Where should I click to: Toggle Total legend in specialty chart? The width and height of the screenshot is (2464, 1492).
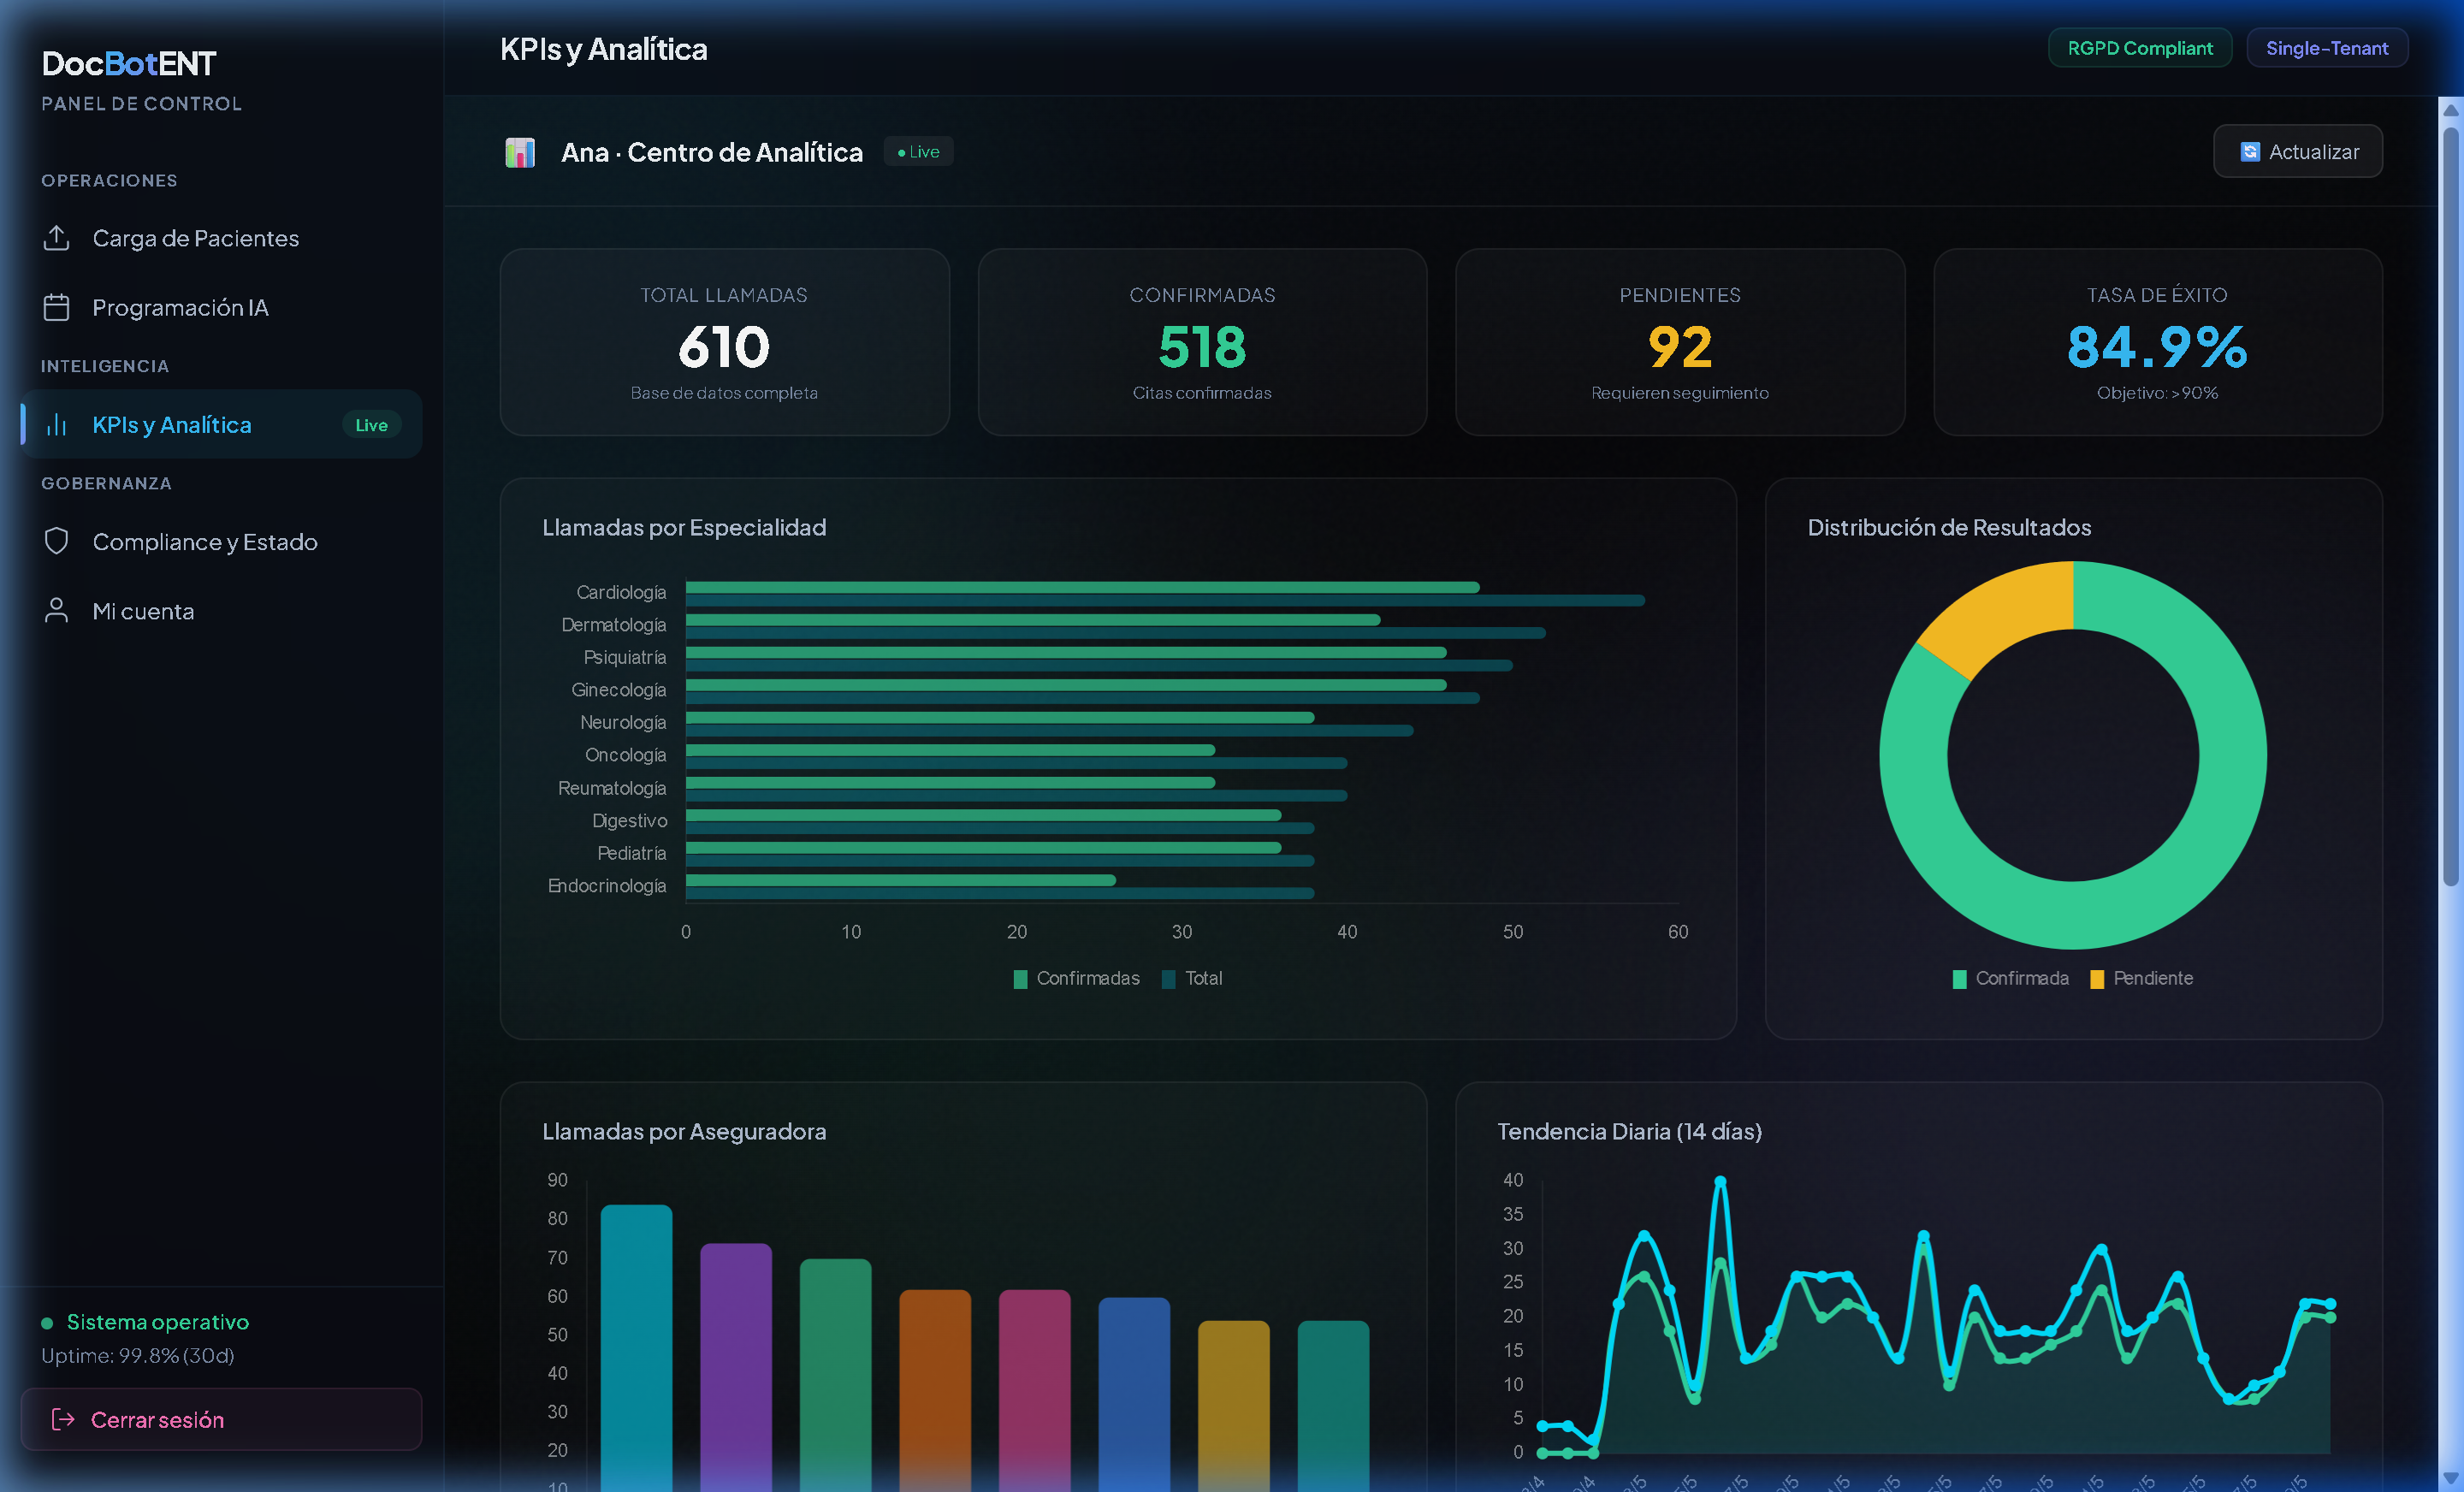point(1192,978)
